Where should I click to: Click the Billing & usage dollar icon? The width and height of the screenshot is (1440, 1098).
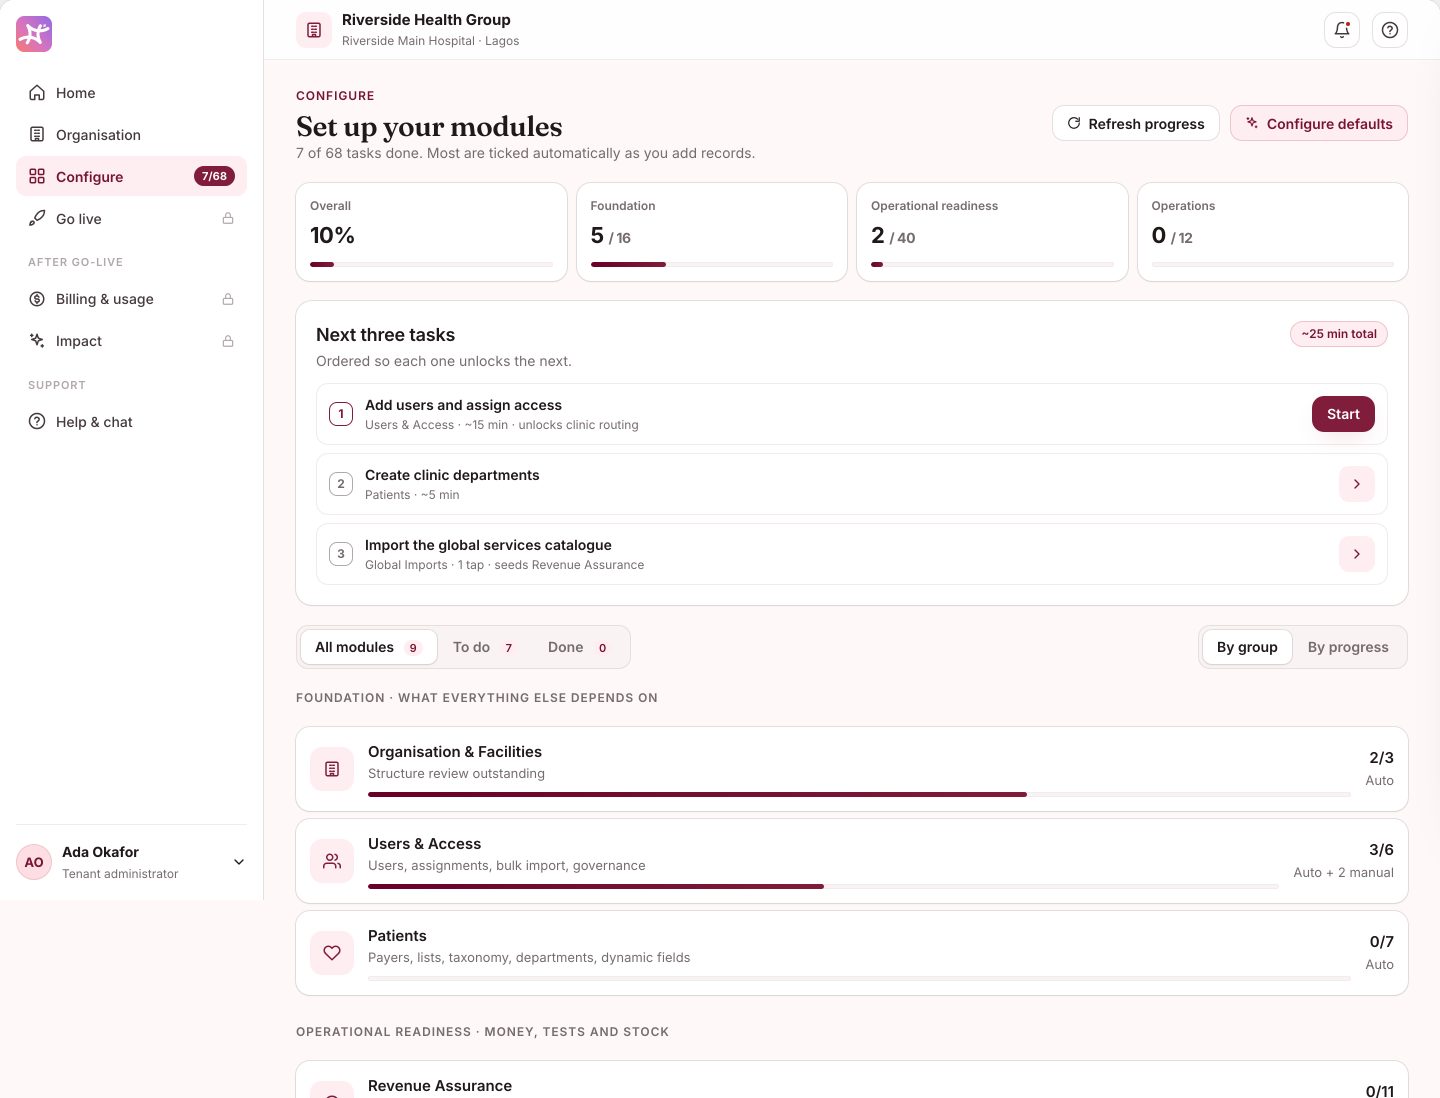(37, 299)
